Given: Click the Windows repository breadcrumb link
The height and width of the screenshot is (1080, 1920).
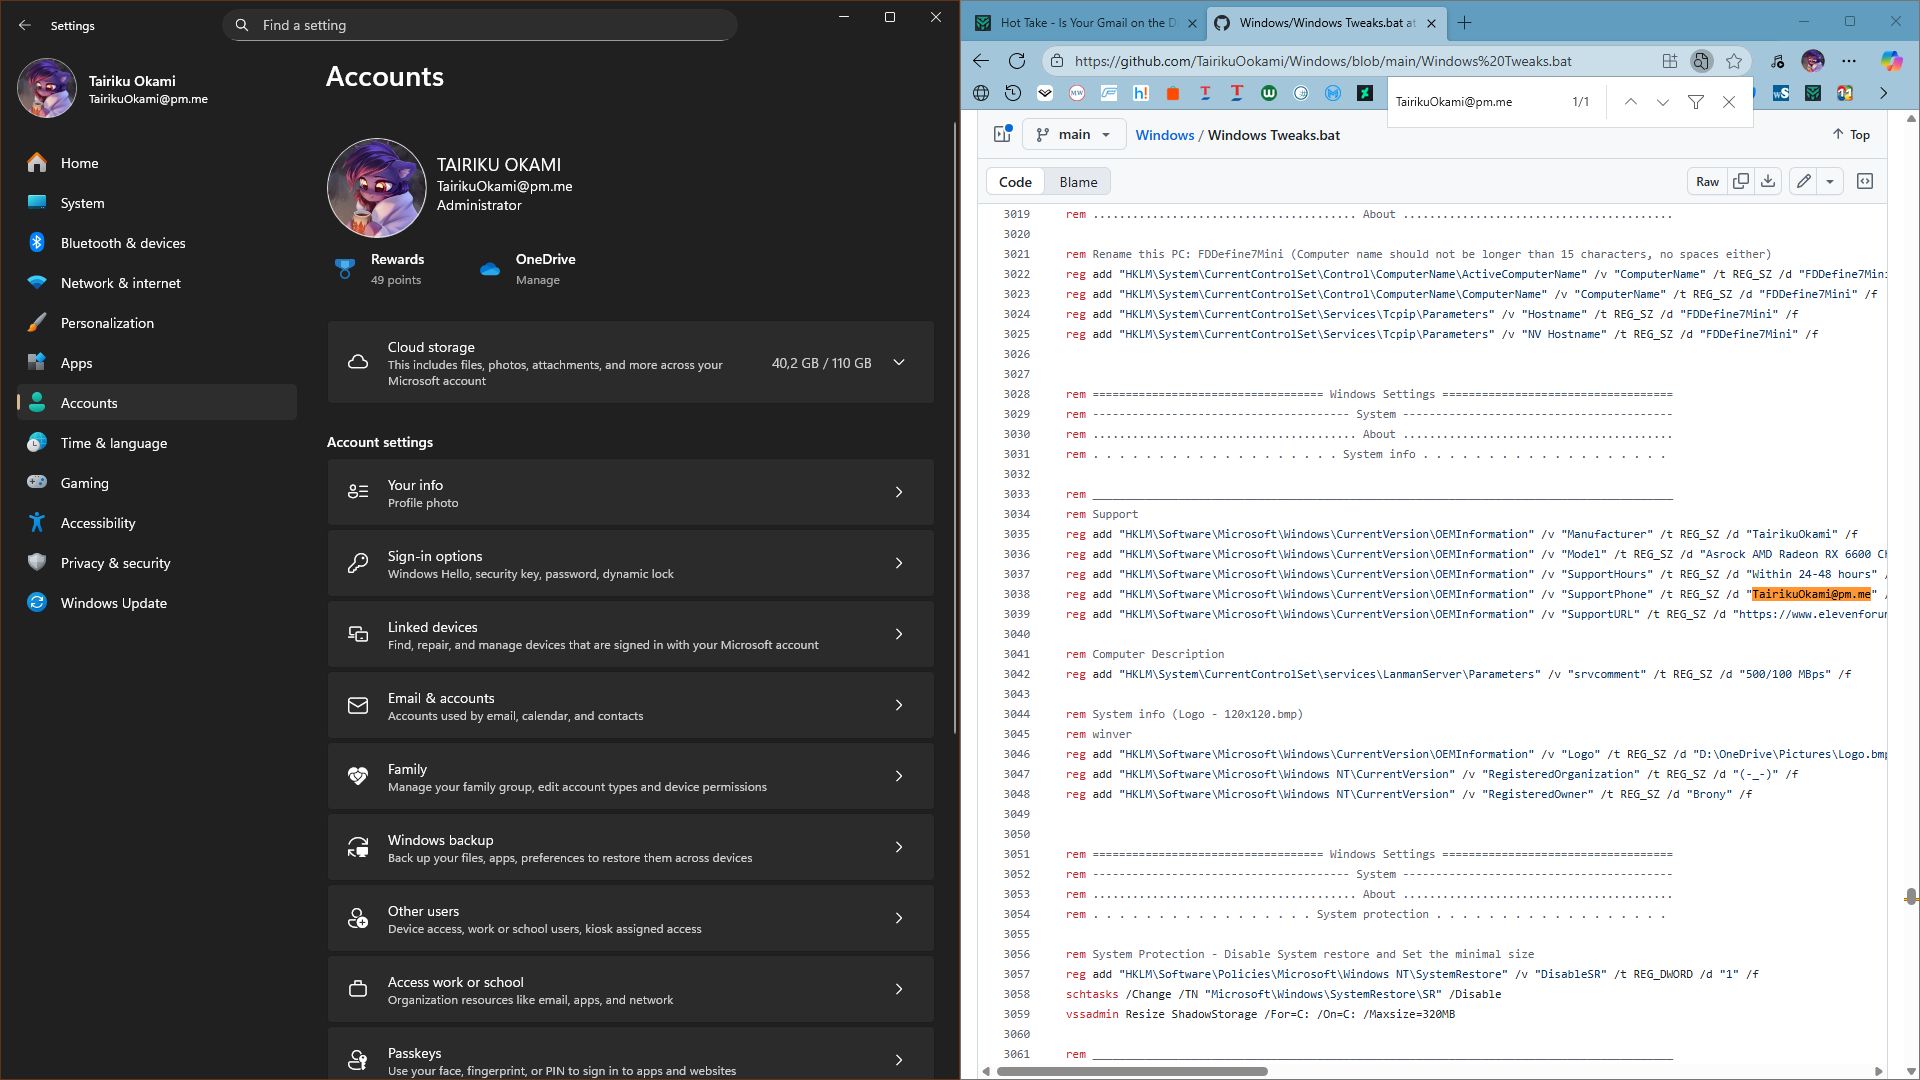Looking at the screenshot, I should pyautogui.click(x=1164, y=135).
